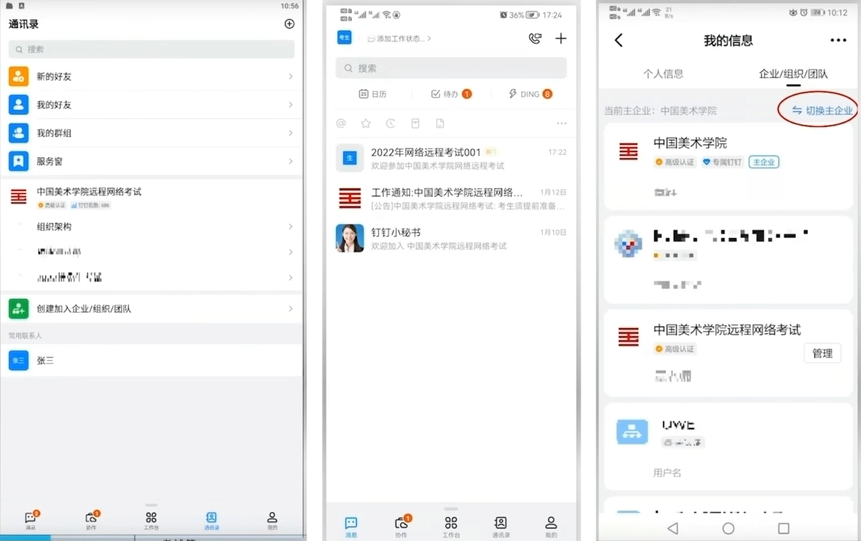
Task: Open 2022年网络远程考试001 chat
Action: tap(451, 158)
